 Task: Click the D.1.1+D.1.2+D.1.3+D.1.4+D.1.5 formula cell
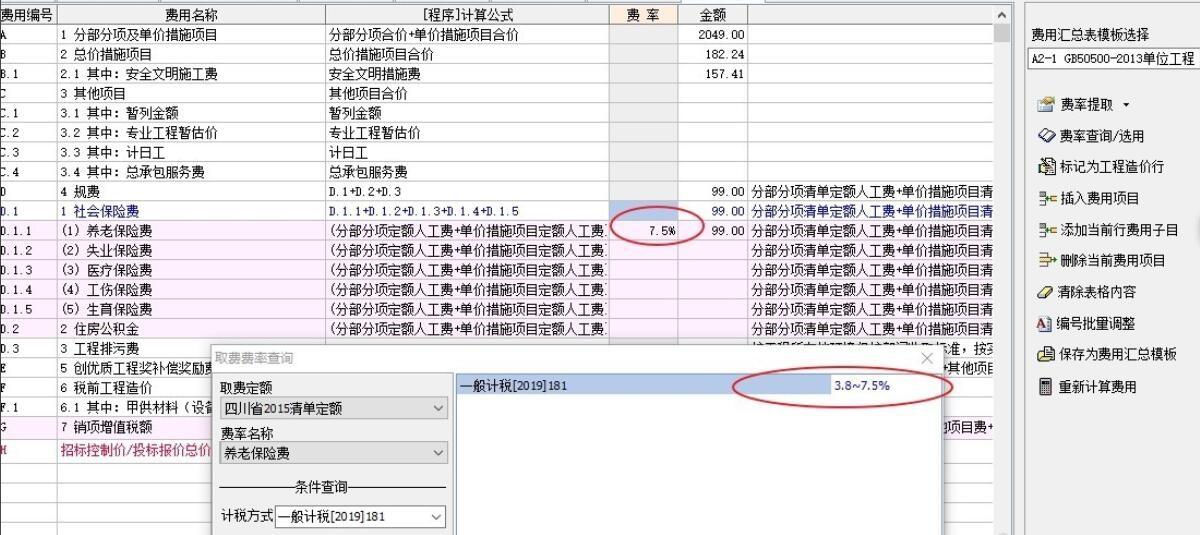[467, 211]
